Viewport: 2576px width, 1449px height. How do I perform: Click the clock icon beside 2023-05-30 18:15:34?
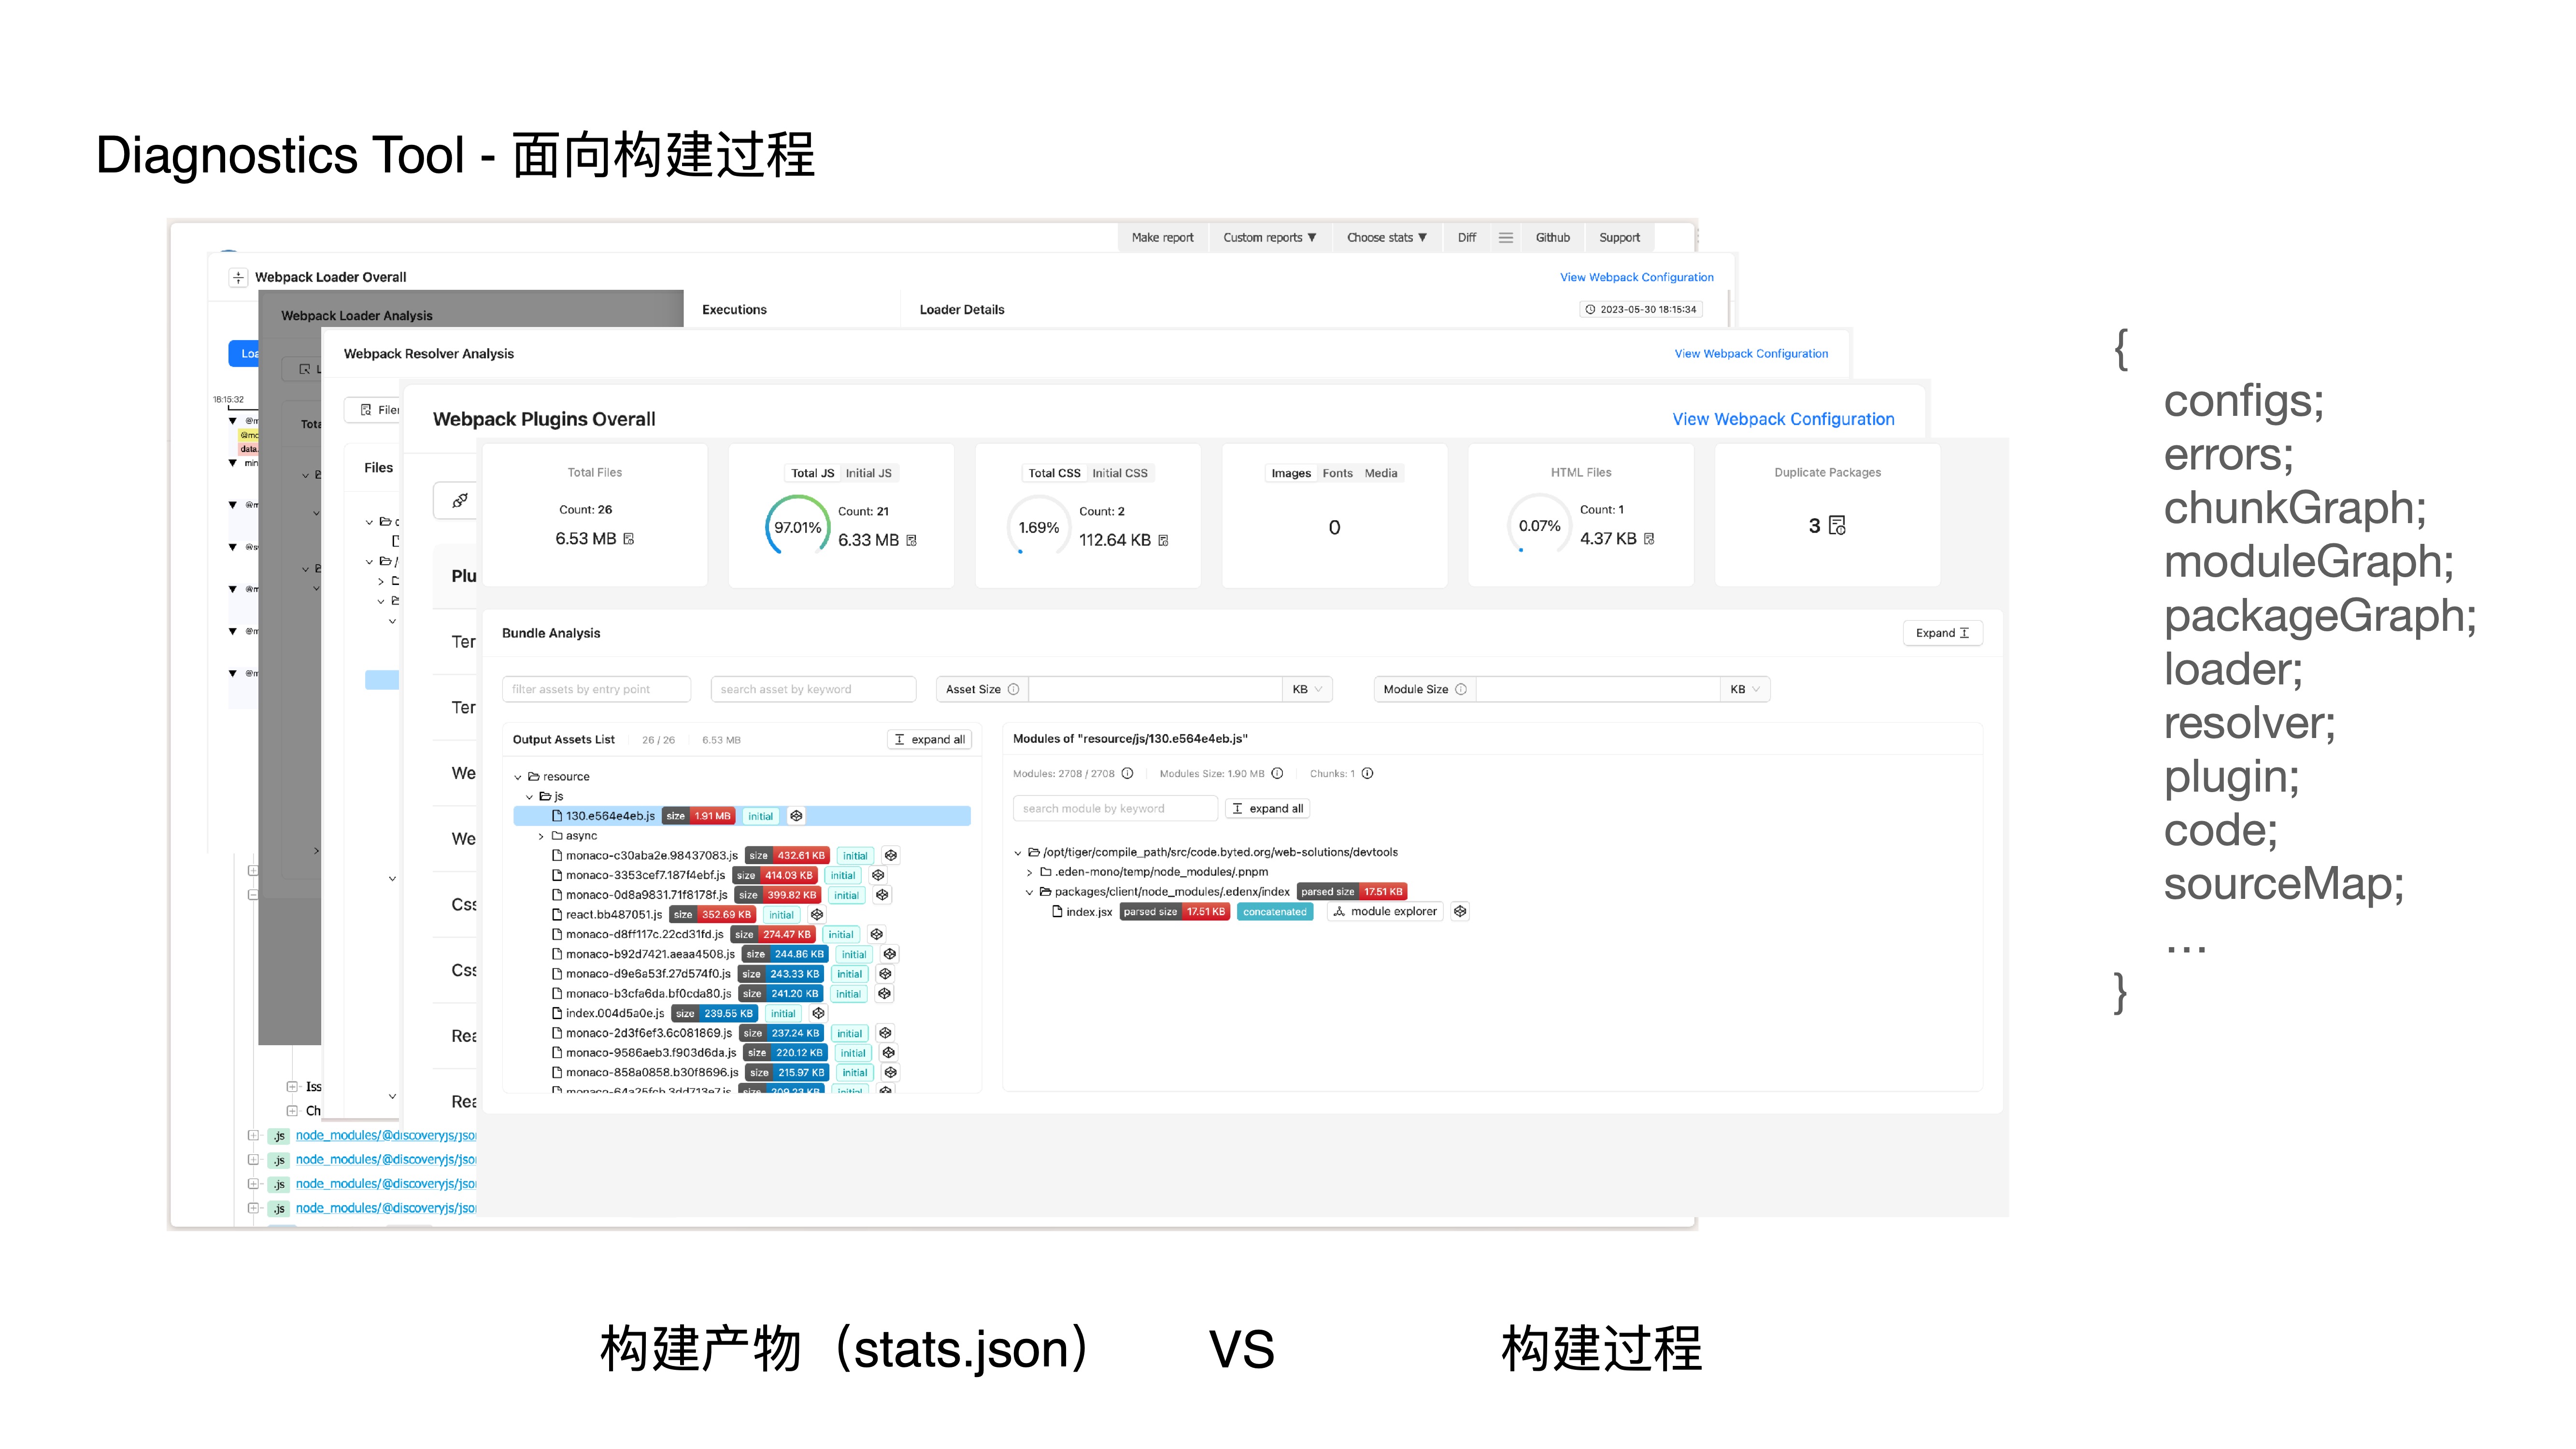coord(1590,310)
